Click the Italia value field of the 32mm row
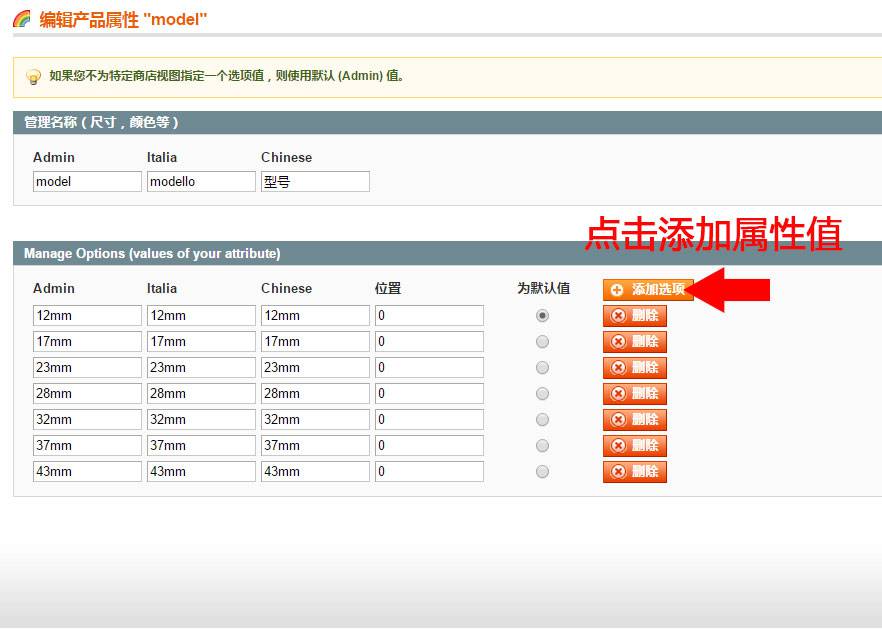 coord(201,419)
